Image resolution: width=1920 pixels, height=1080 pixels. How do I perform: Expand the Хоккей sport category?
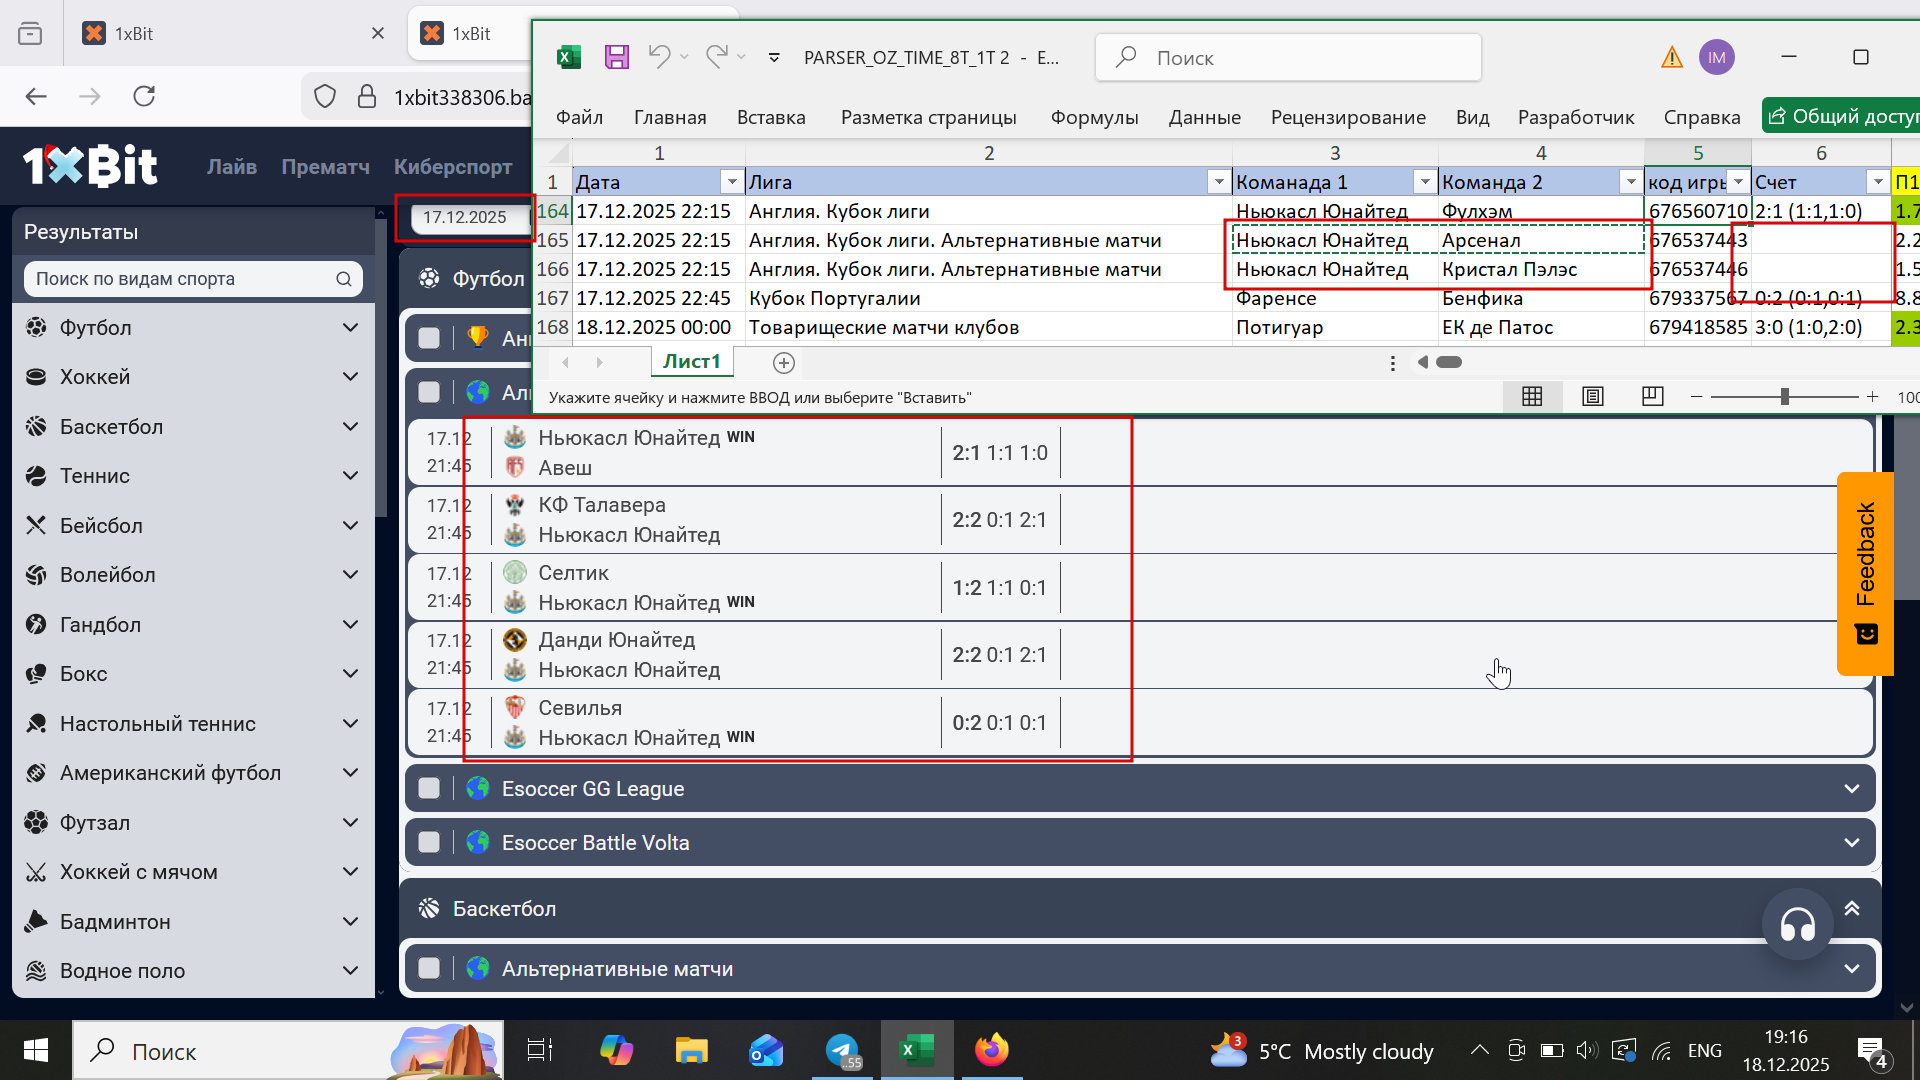(x=350, y=377)
